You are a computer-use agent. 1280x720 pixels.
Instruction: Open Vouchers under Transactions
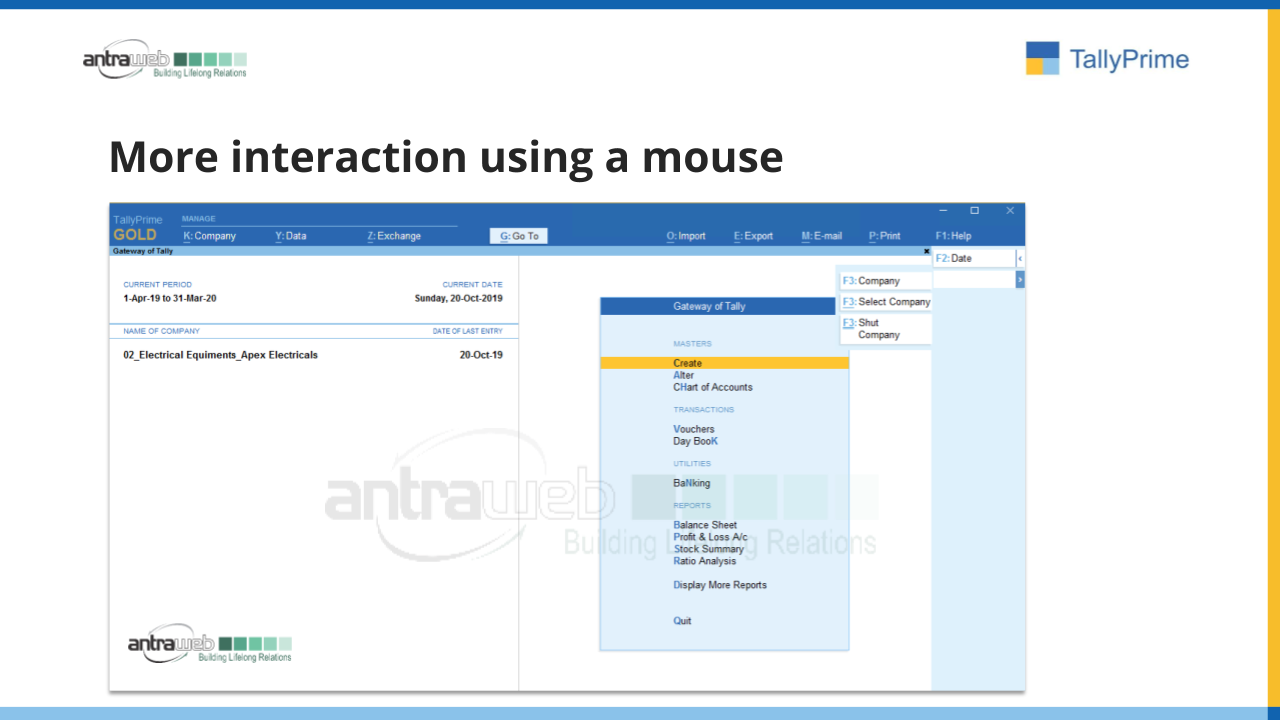(x=694, y=429)
